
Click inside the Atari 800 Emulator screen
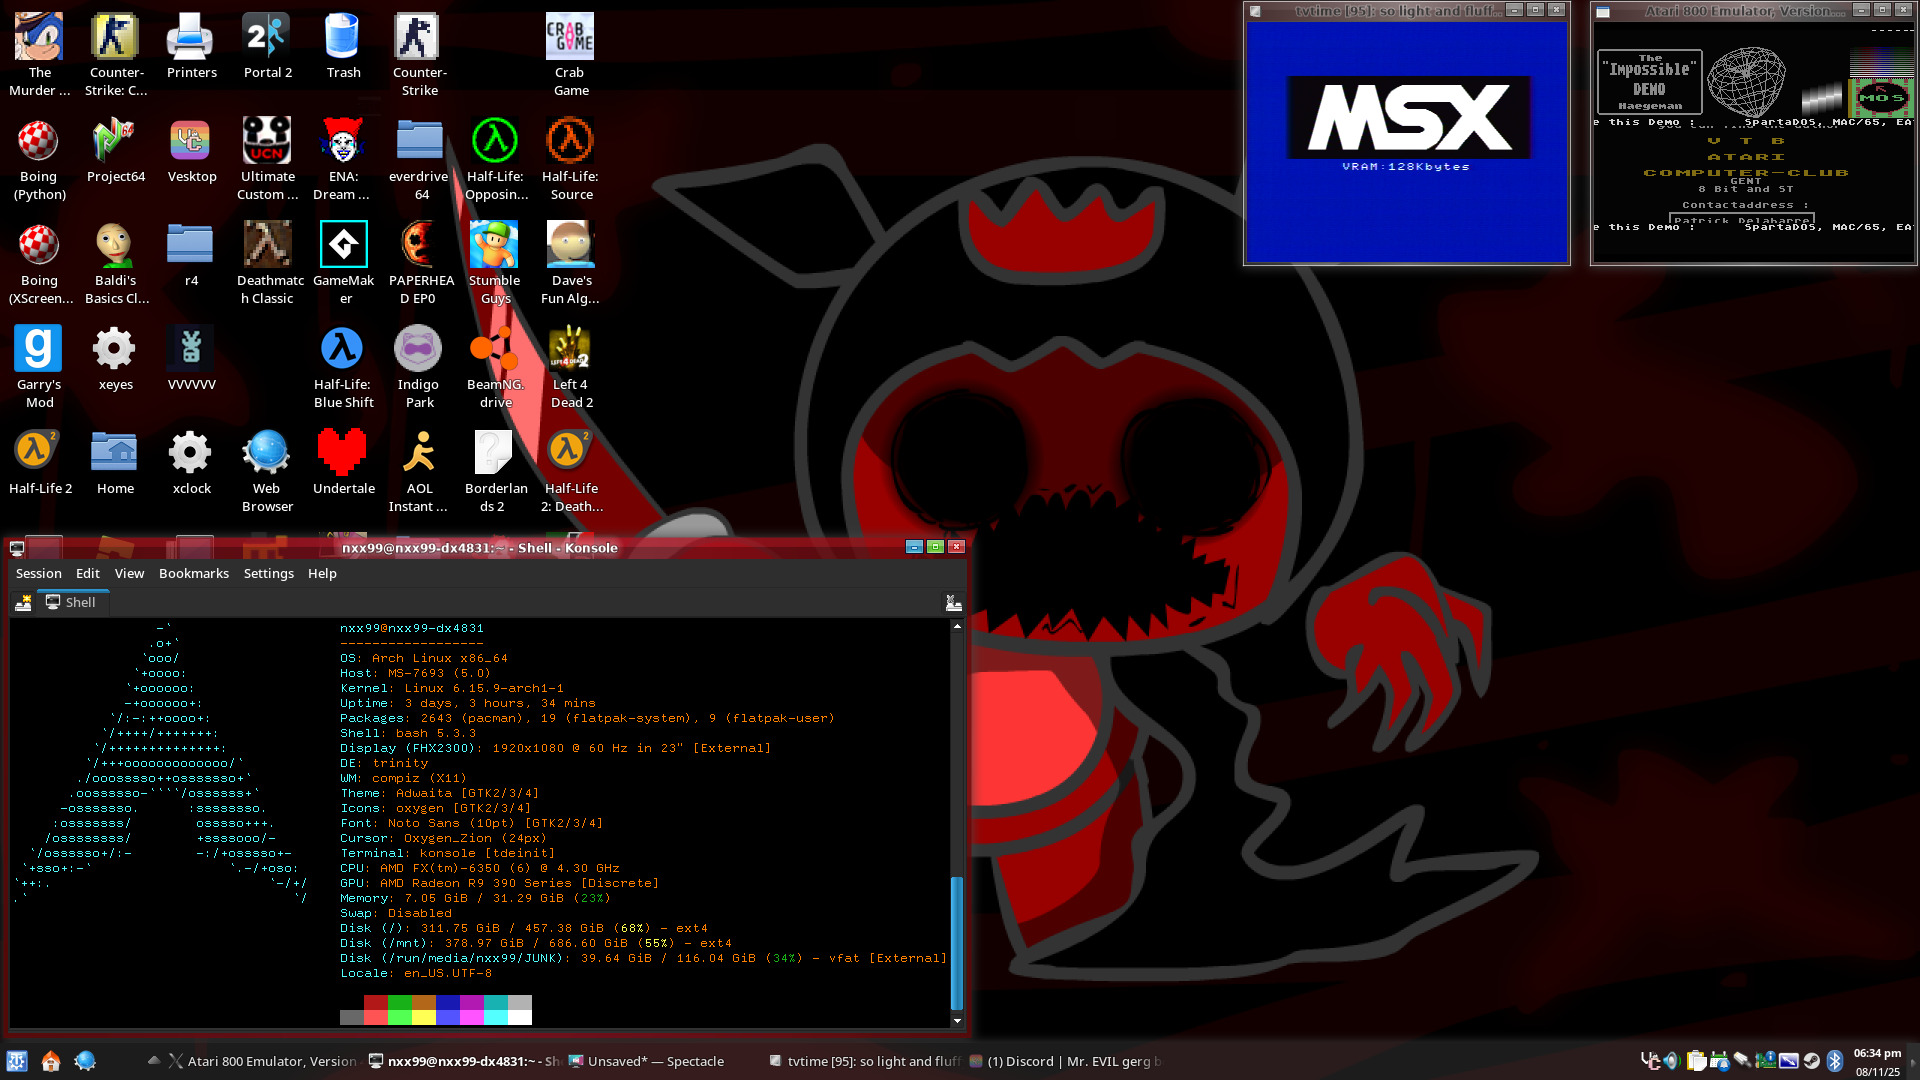(1754, 140)
